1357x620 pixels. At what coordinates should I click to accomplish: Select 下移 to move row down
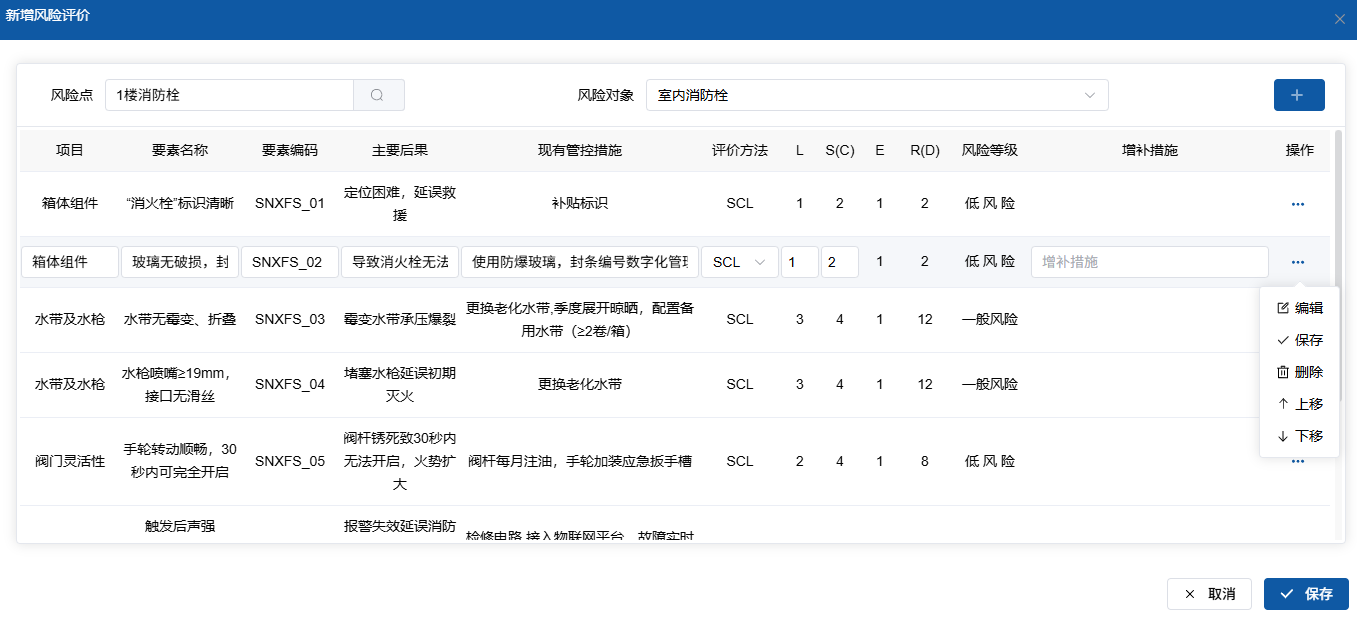coord(1299,436)
